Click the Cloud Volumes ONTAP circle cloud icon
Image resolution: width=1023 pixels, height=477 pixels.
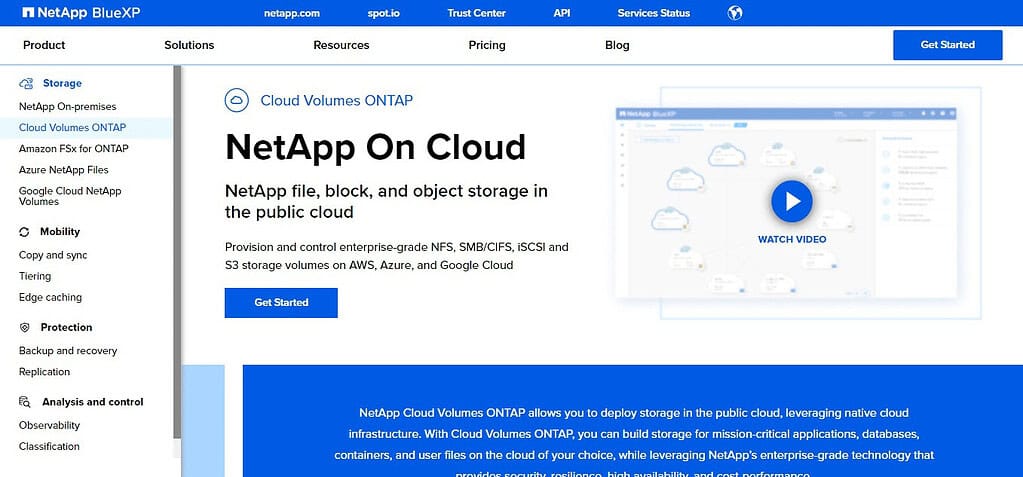(x=237, y=100)
